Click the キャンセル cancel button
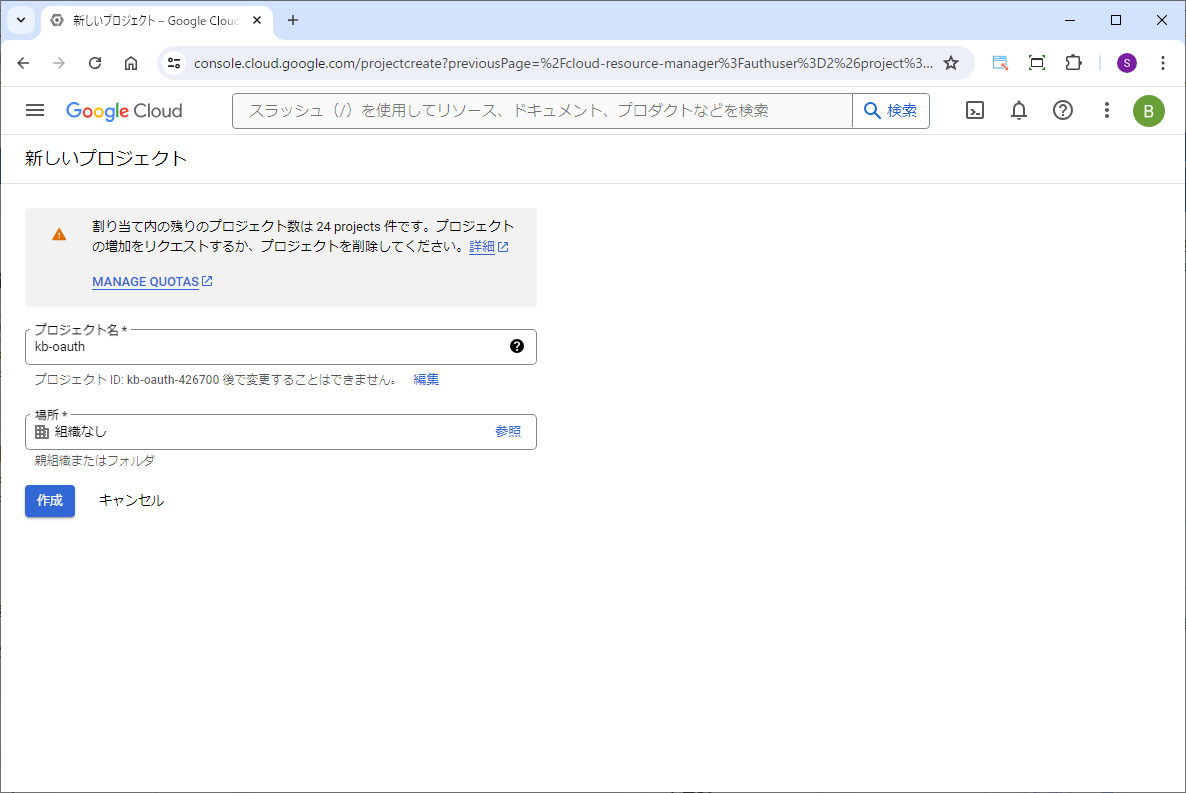 pyautogui.click(x=131, y=500)
